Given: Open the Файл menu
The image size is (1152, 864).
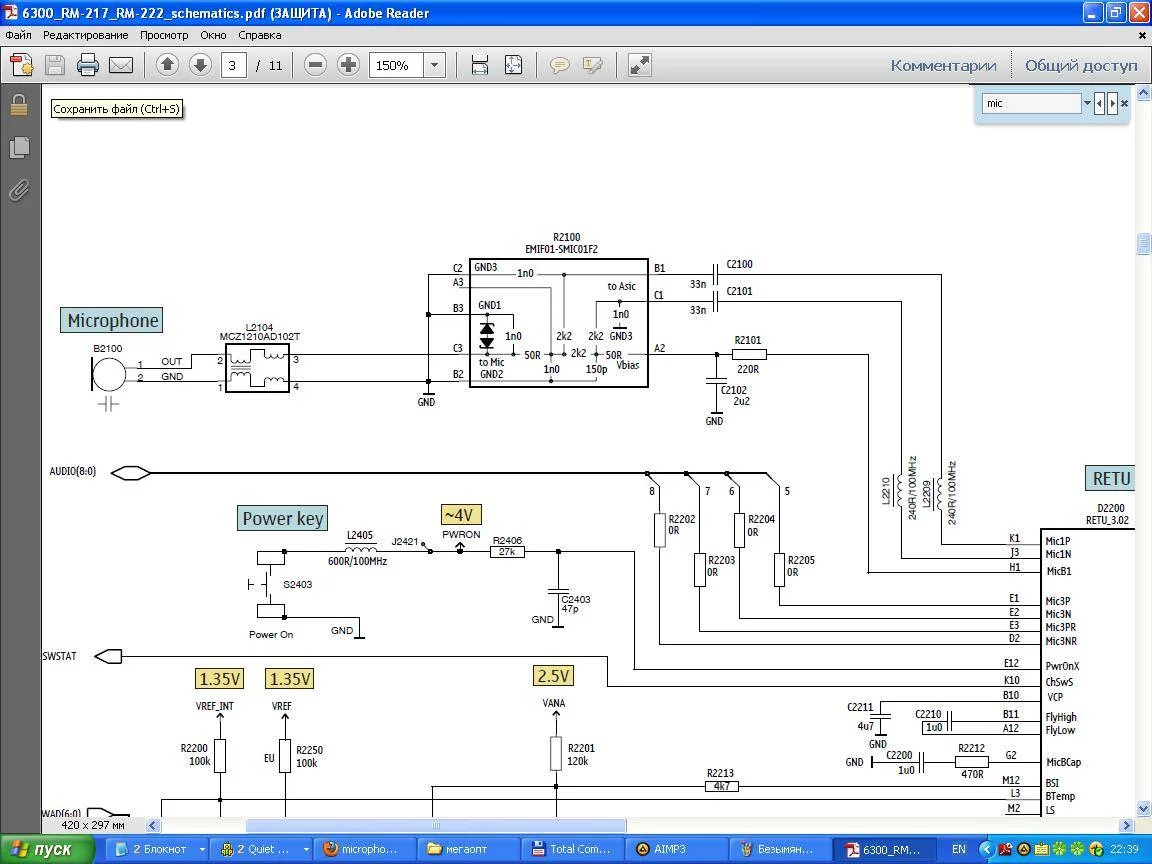Looking at the screenshot, I should pyautogui.click(x=18, y=35).
